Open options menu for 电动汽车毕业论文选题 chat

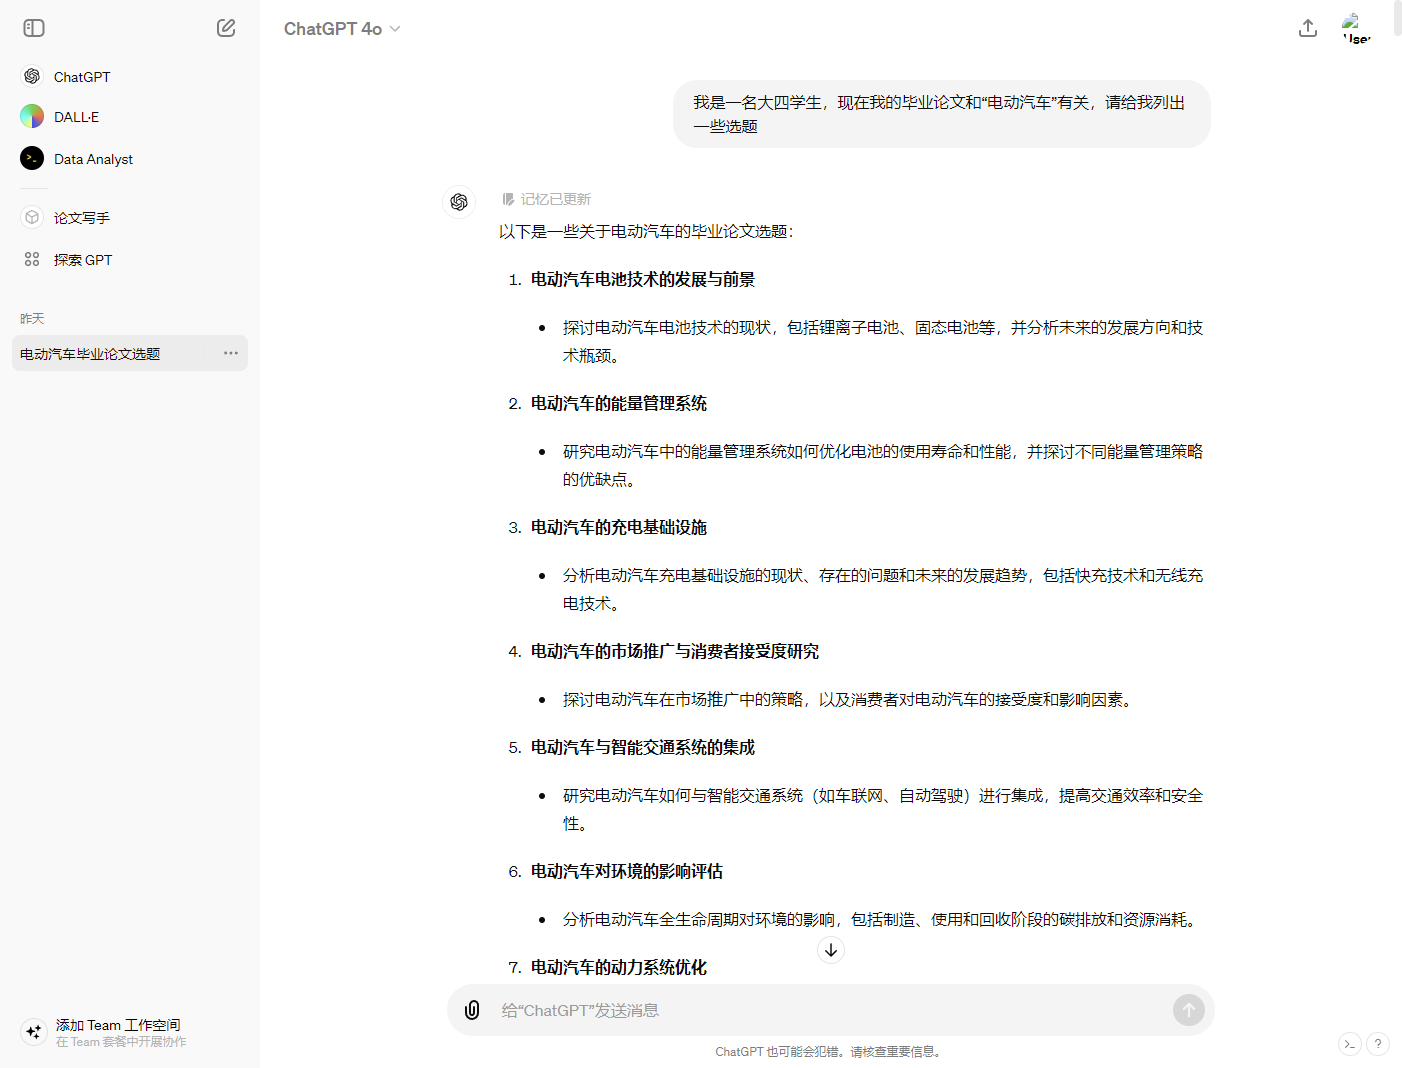(x=231, y=353)
